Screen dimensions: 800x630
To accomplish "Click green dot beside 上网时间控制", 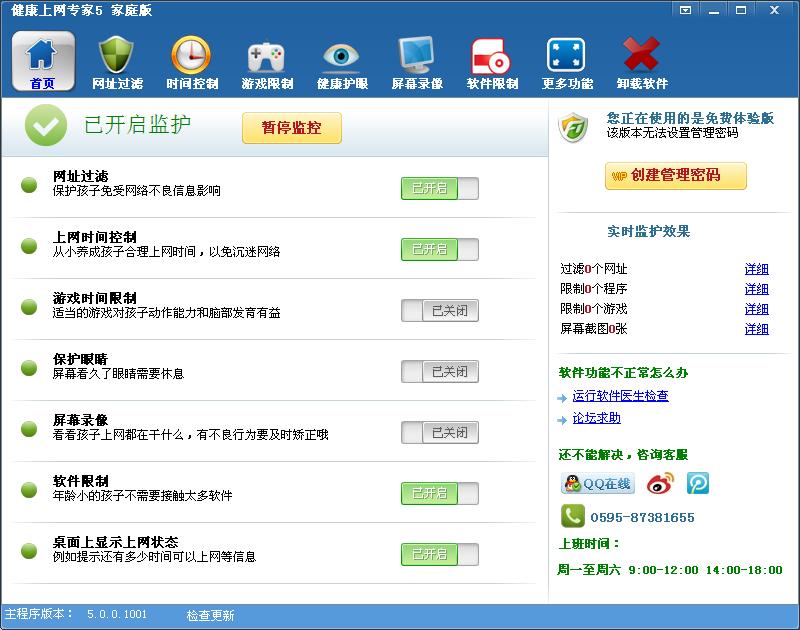I will (29, 246).
